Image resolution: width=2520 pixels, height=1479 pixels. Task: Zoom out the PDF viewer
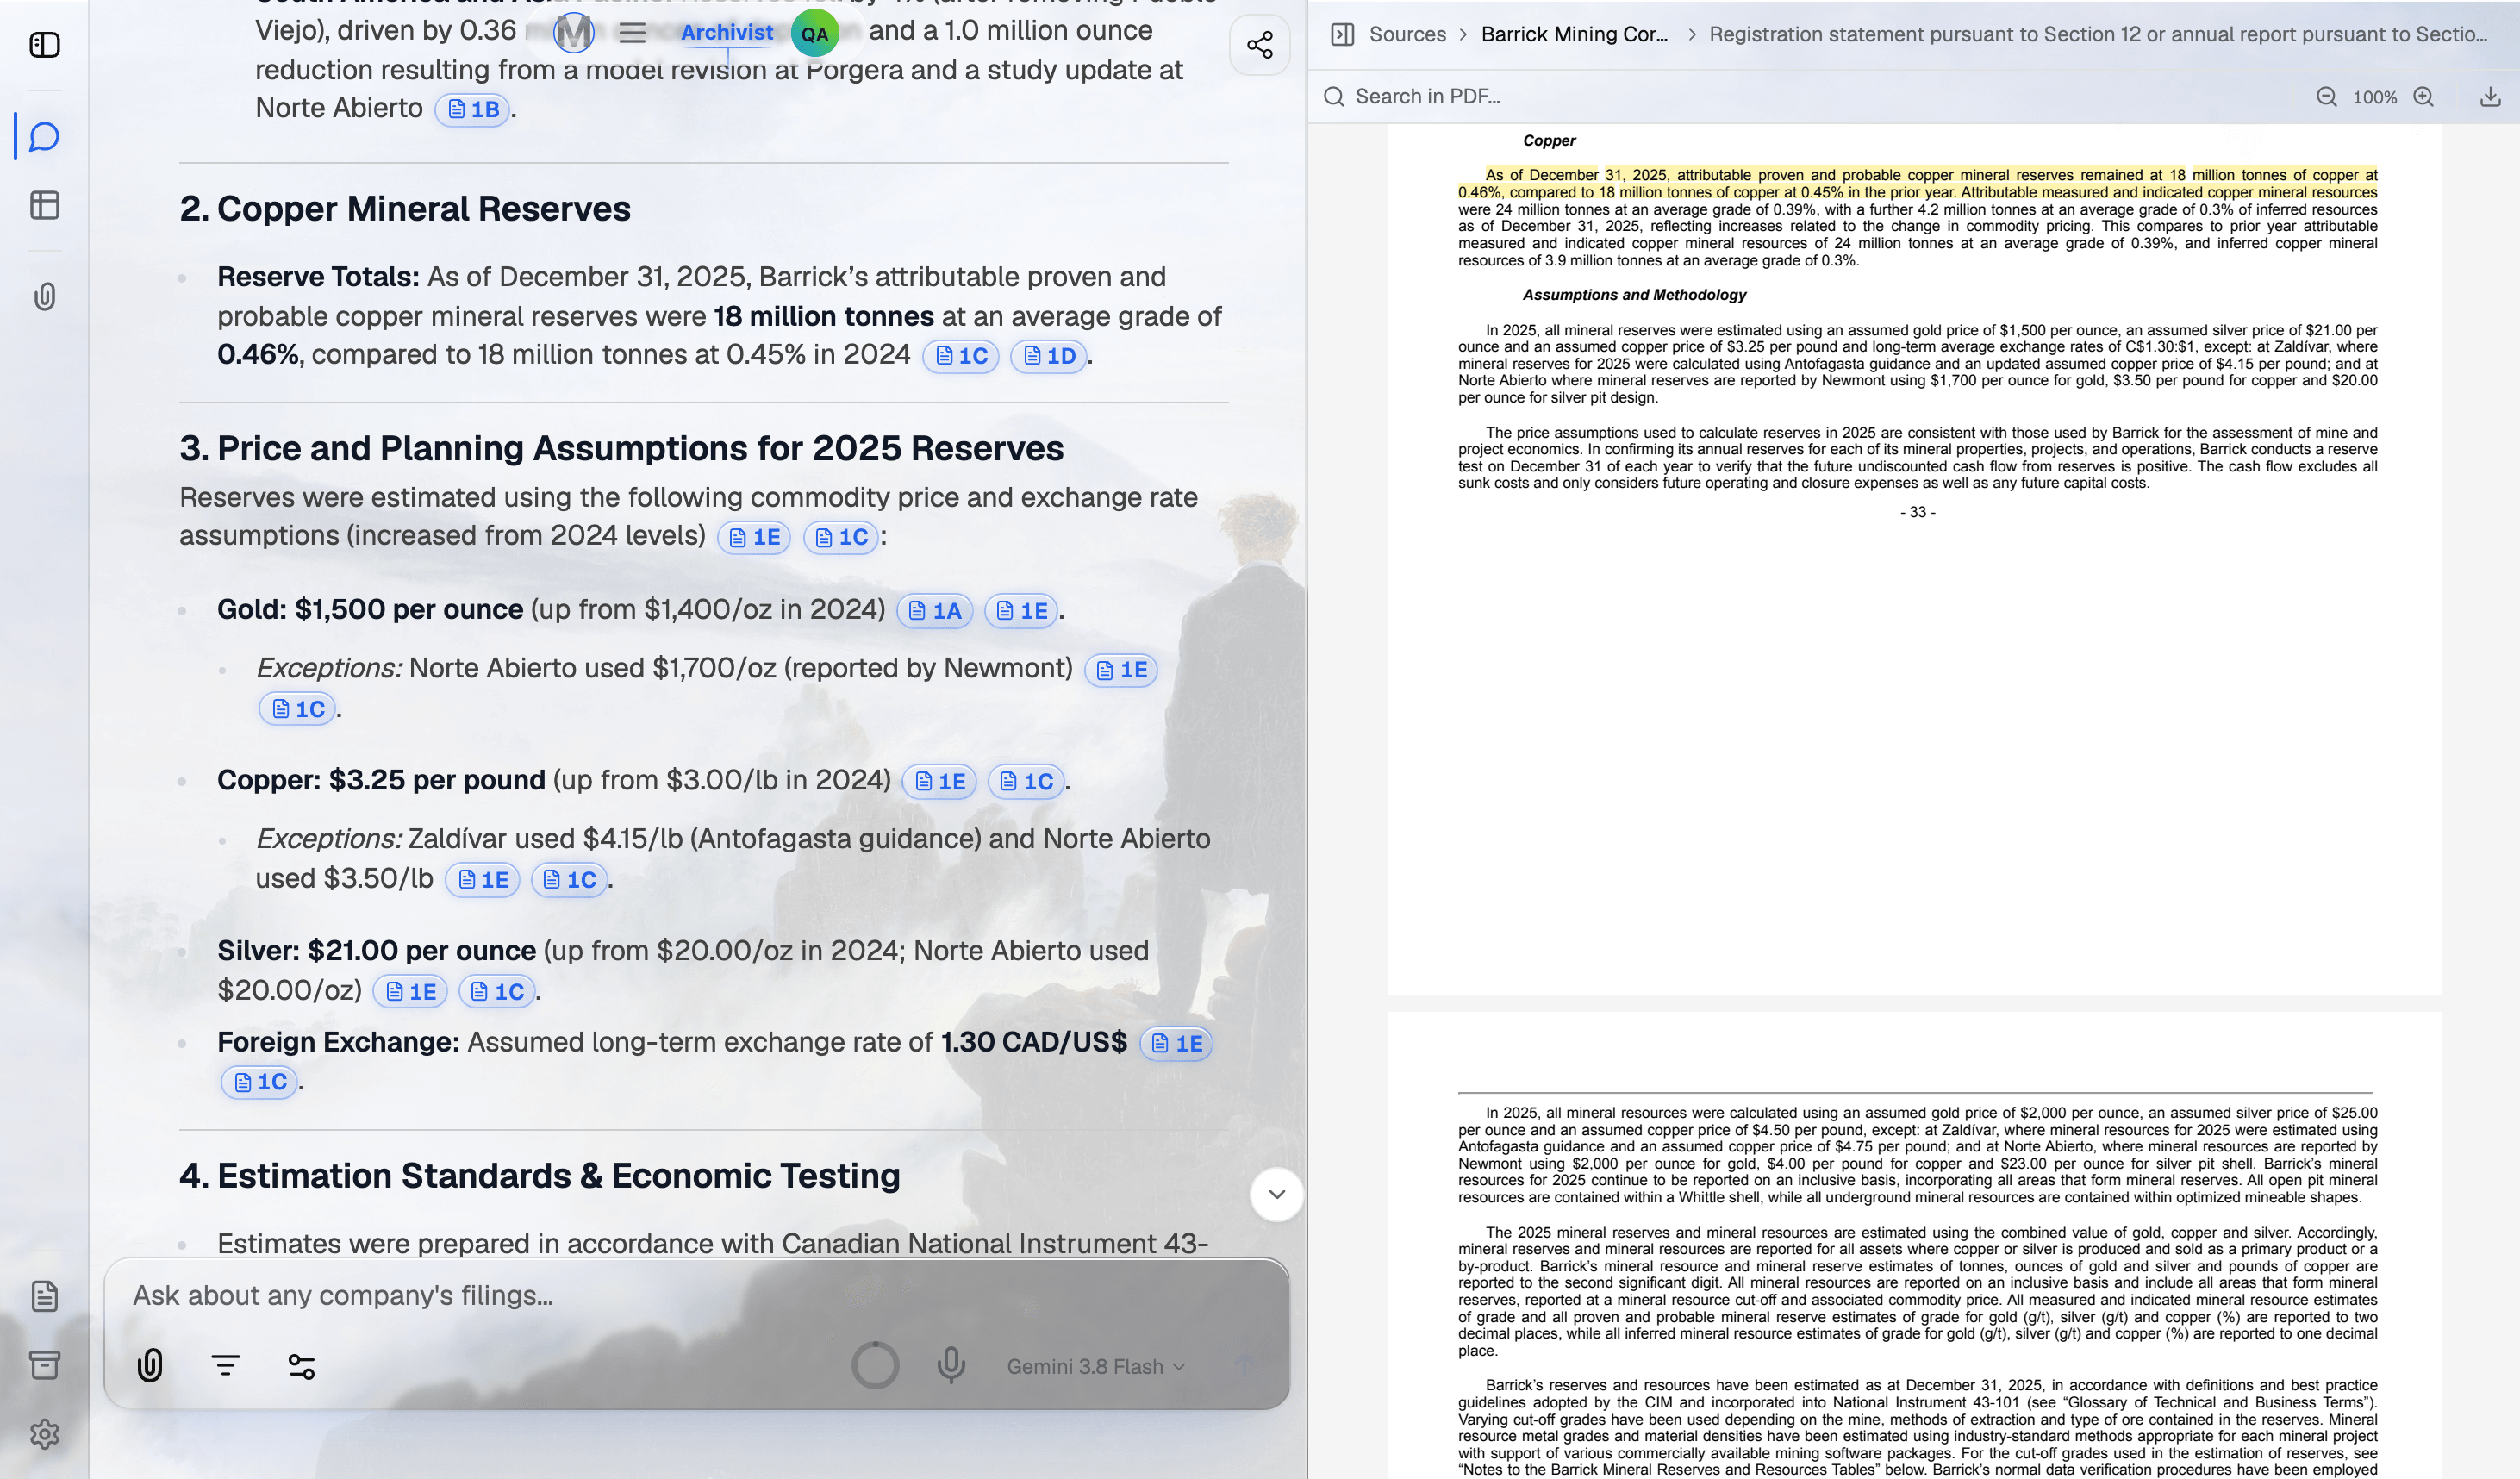coord(2327,97)
